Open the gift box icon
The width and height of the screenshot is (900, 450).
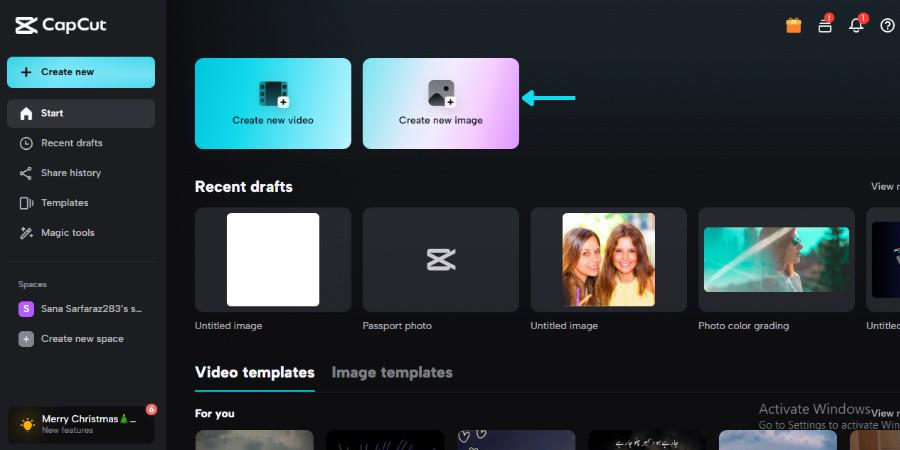[x=794, y=25]
